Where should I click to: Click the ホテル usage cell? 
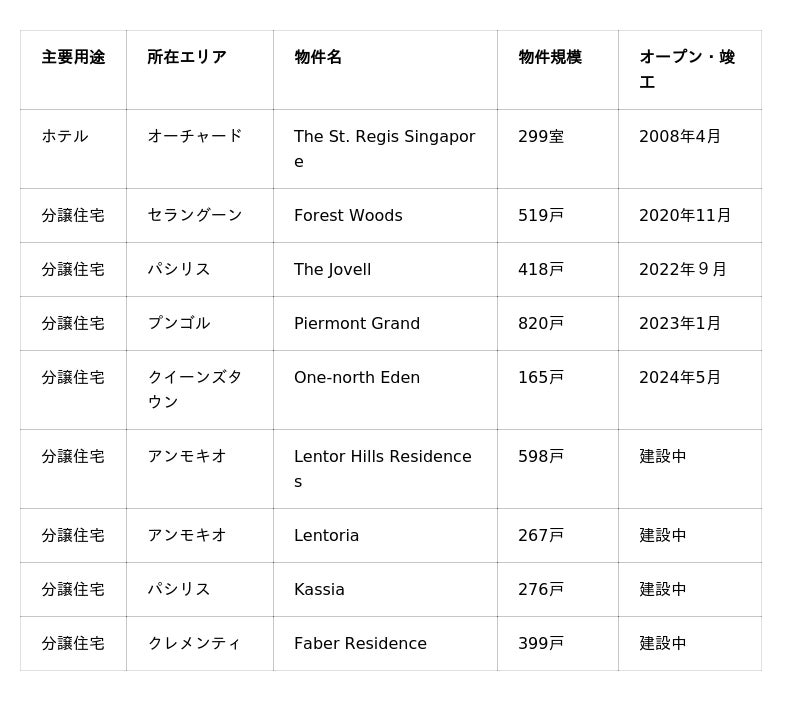(65, 137)
